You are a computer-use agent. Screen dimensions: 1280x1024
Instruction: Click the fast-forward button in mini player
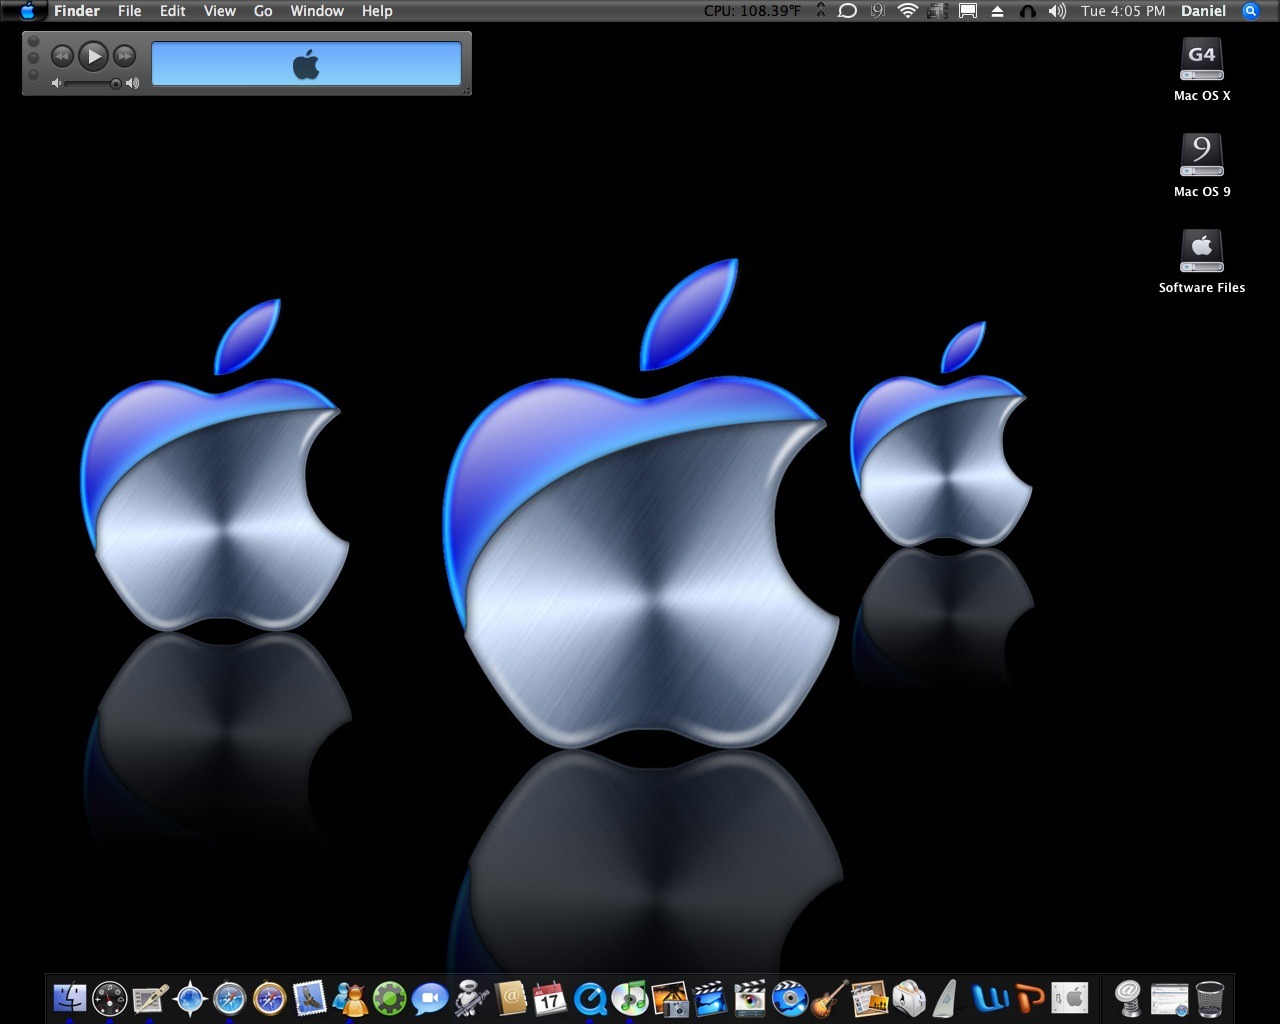pos(124,56)
